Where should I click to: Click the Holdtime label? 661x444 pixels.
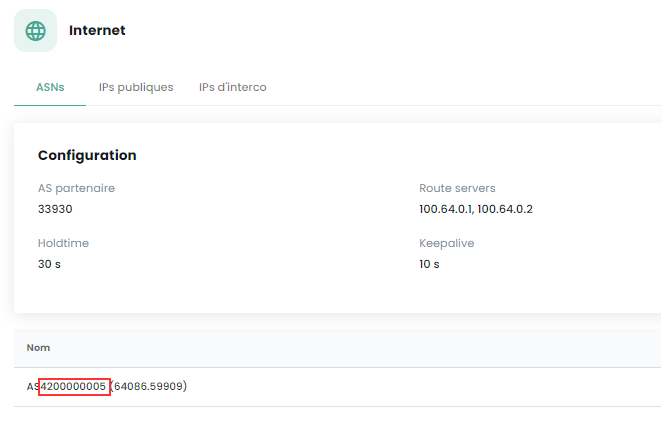click(64, 243)
